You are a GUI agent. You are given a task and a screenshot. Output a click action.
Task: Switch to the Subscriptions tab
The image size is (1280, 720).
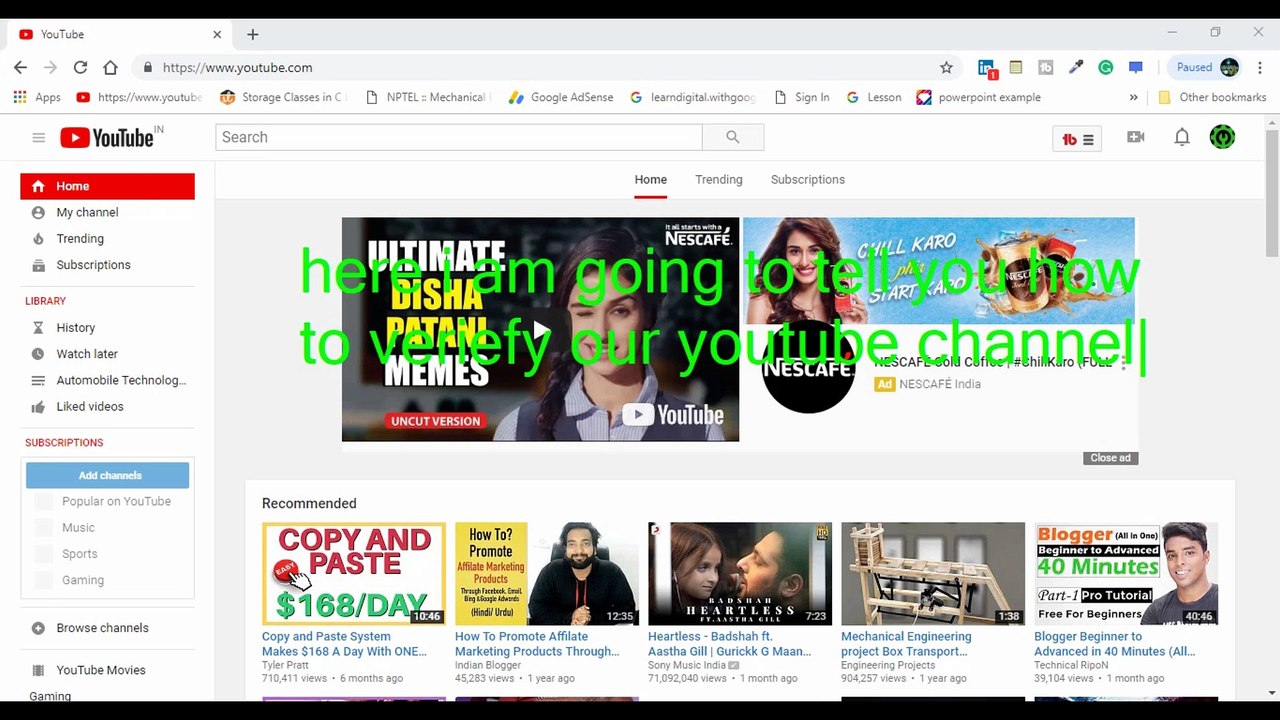pos(807,180)
